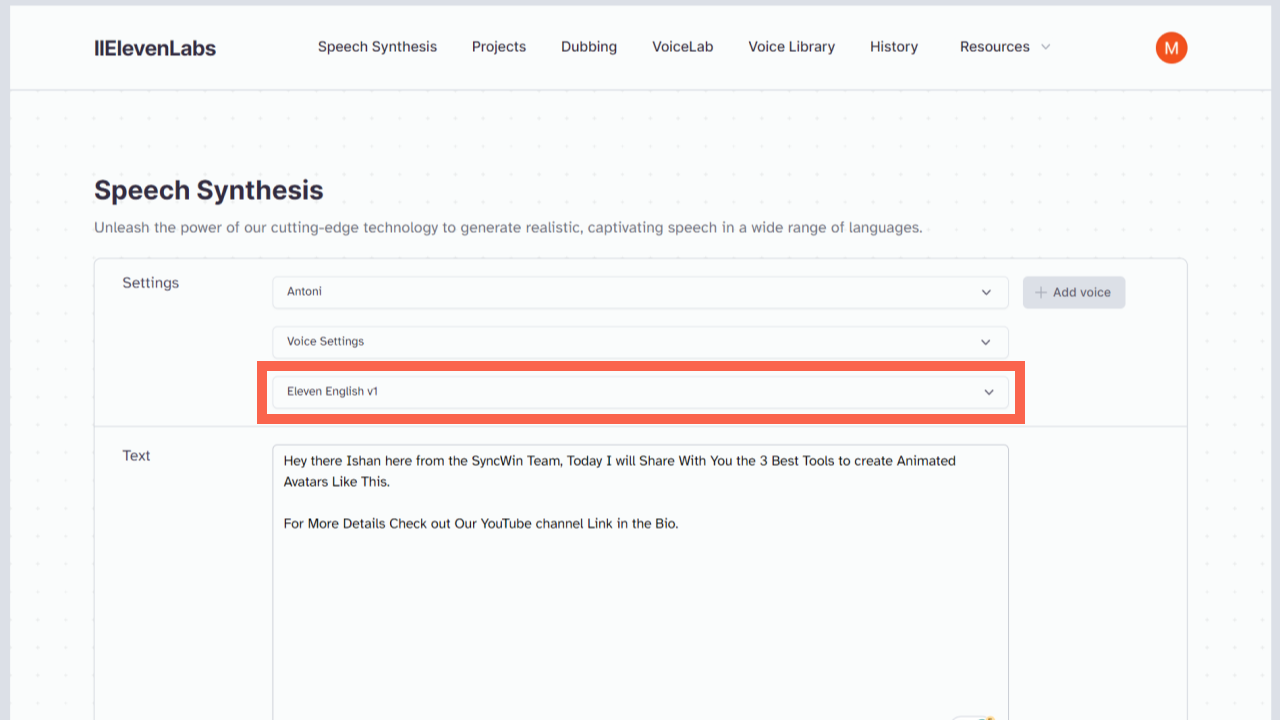The width and height of the screenshot is (1280, 720).
Task: Switch to VoiceLab
Action: click(683, 47)
